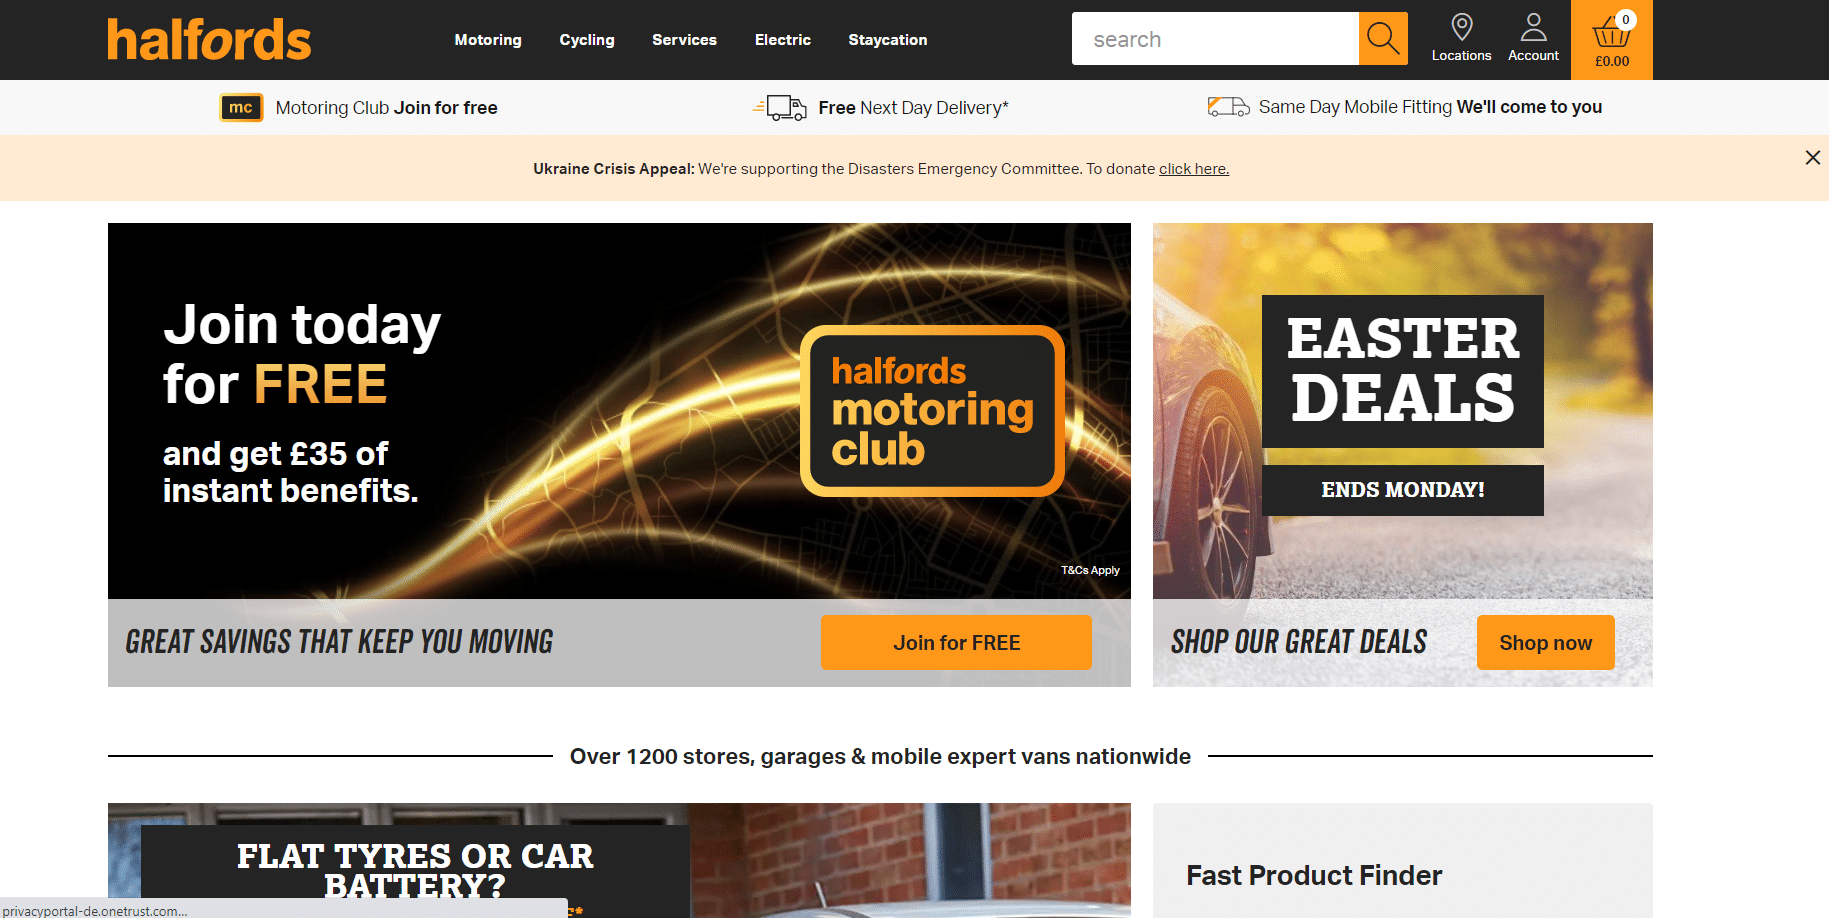Open store Locations pin icon
The height and width of the screenshot is (918, 1829).
[1461, 27]
